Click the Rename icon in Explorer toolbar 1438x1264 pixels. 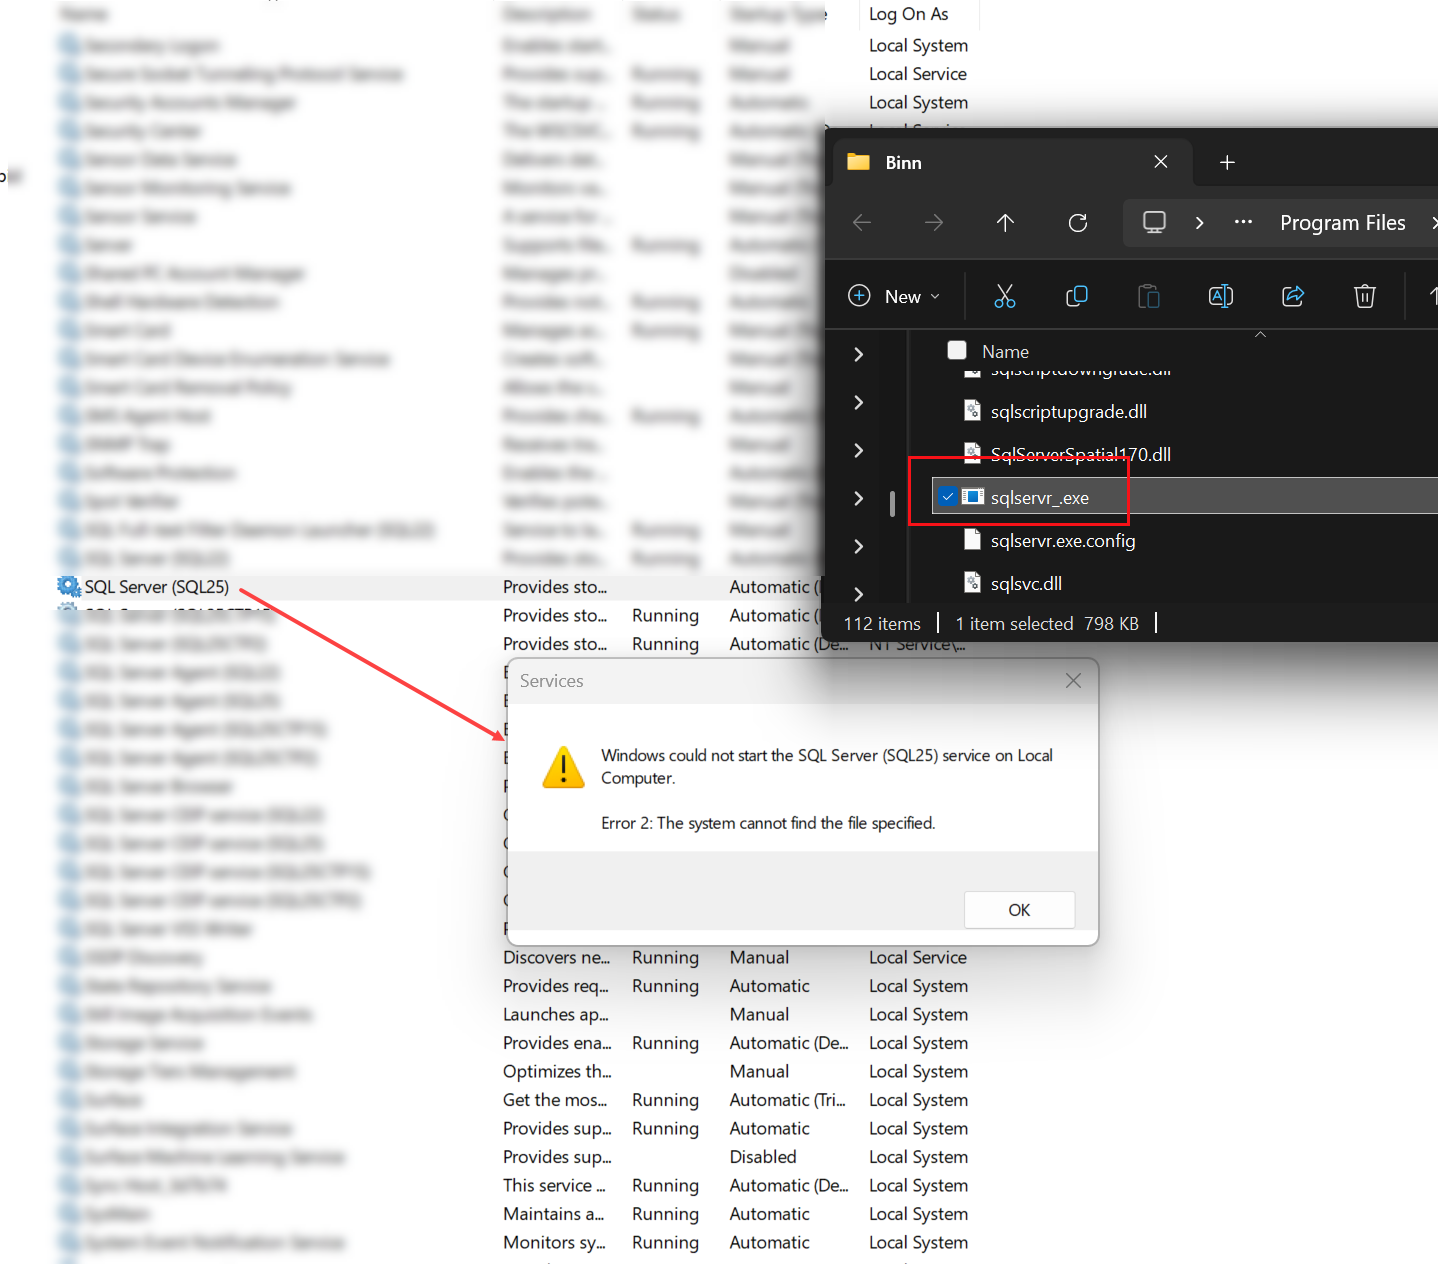click(x=1221, y=296)
